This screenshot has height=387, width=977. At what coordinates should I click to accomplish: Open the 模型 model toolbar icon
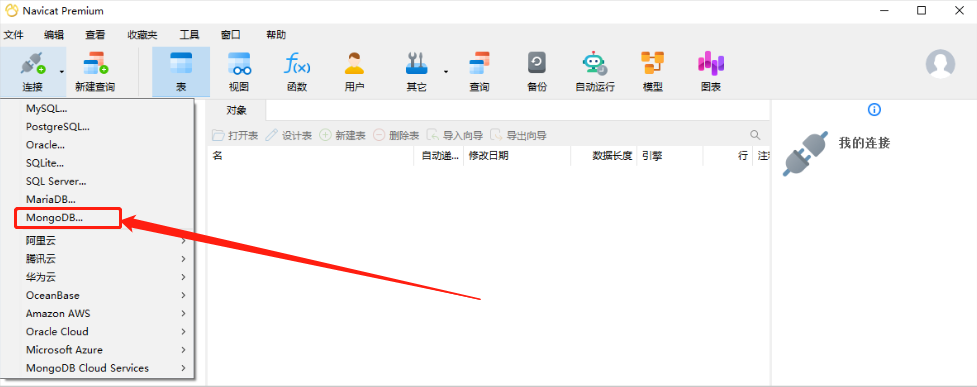click(x=652, y=64)
